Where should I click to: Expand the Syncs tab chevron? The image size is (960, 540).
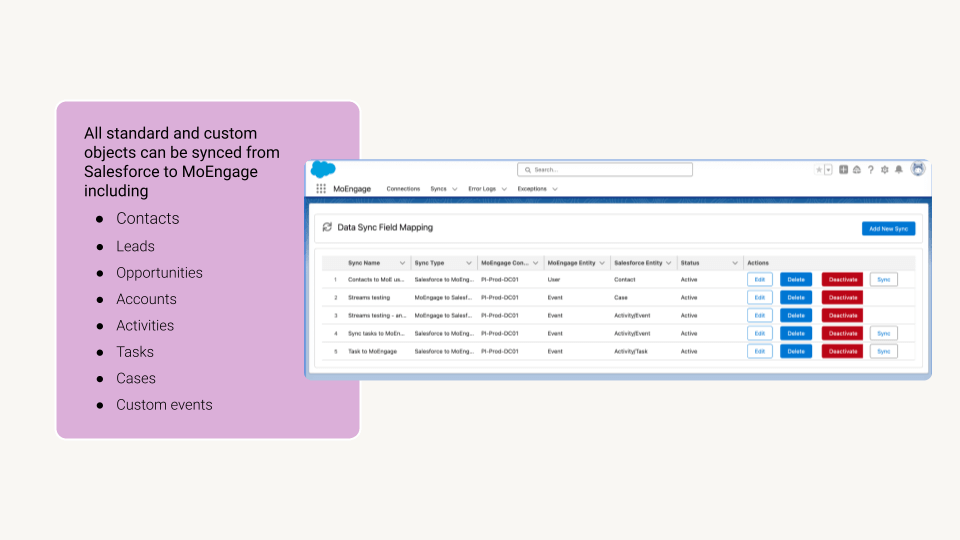coord(455,189)
